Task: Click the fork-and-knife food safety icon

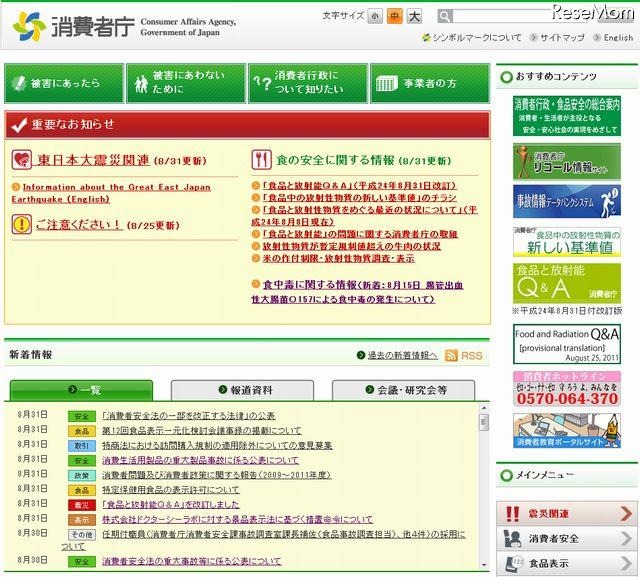Action: (x=260, y=160)
